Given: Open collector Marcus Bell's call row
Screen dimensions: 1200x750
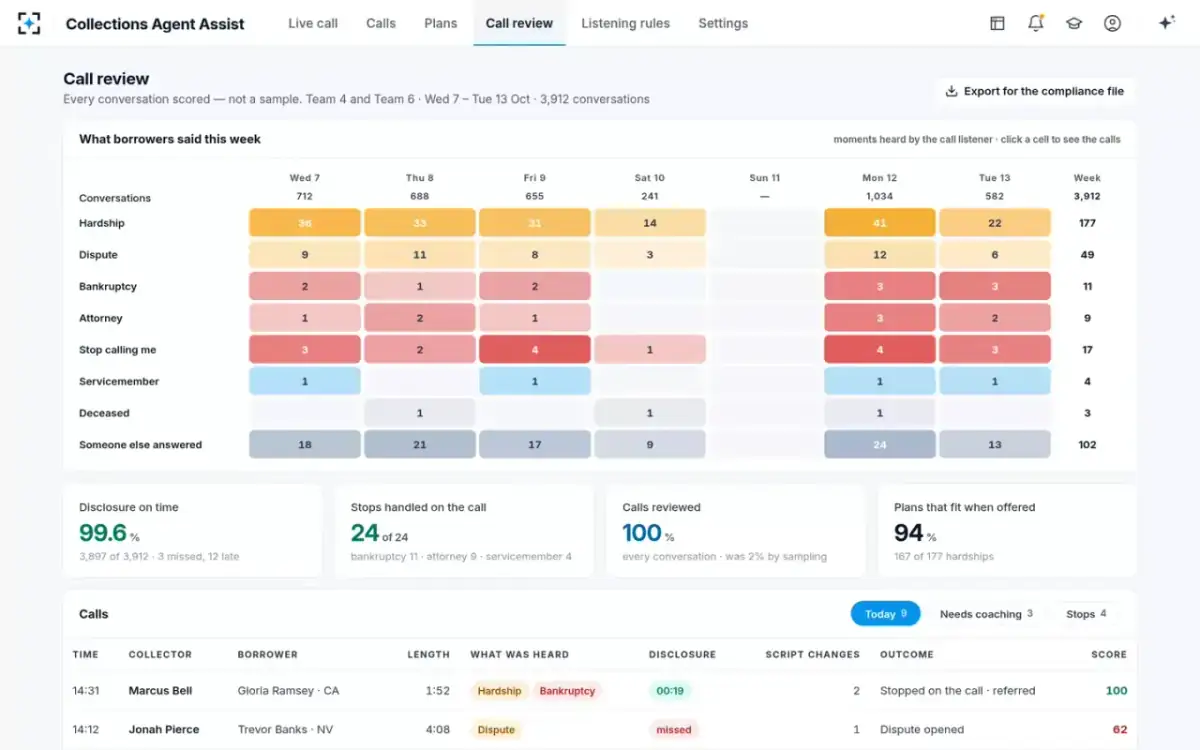Looking at the screenshot, I should coord(600,691).
